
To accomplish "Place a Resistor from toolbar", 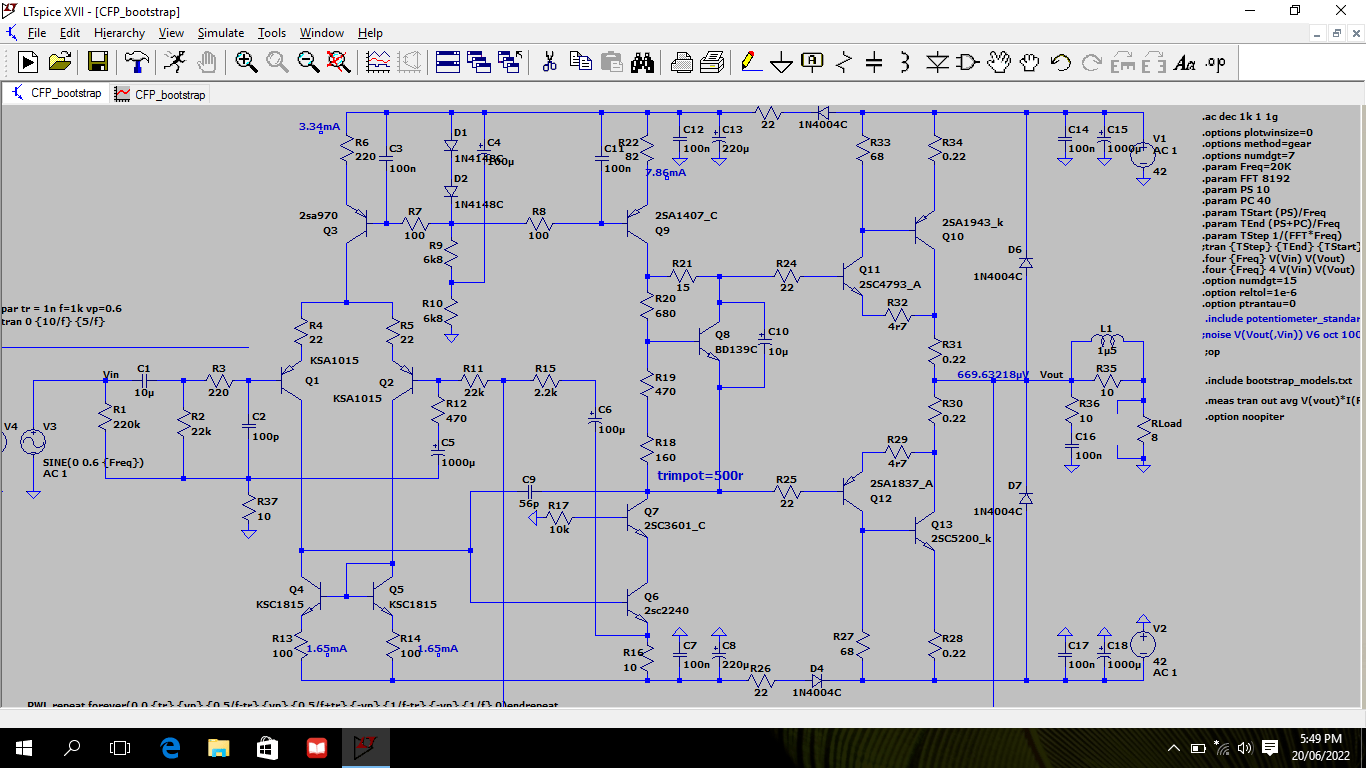I will [843, 62].
